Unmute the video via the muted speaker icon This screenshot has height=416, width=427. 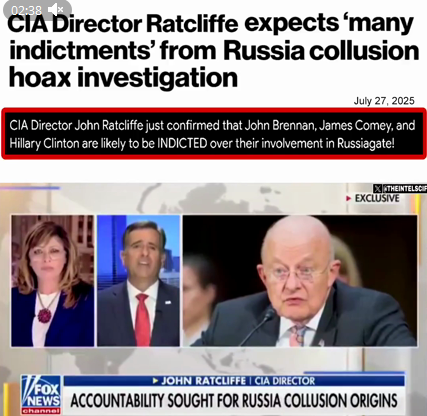55,10
